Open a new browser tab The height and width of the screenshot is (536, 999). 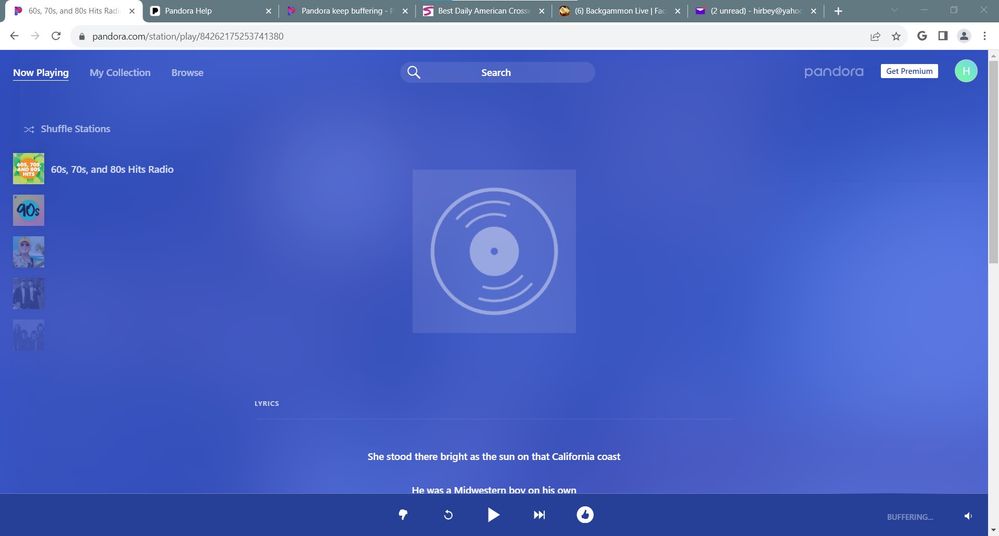[838, 11]
